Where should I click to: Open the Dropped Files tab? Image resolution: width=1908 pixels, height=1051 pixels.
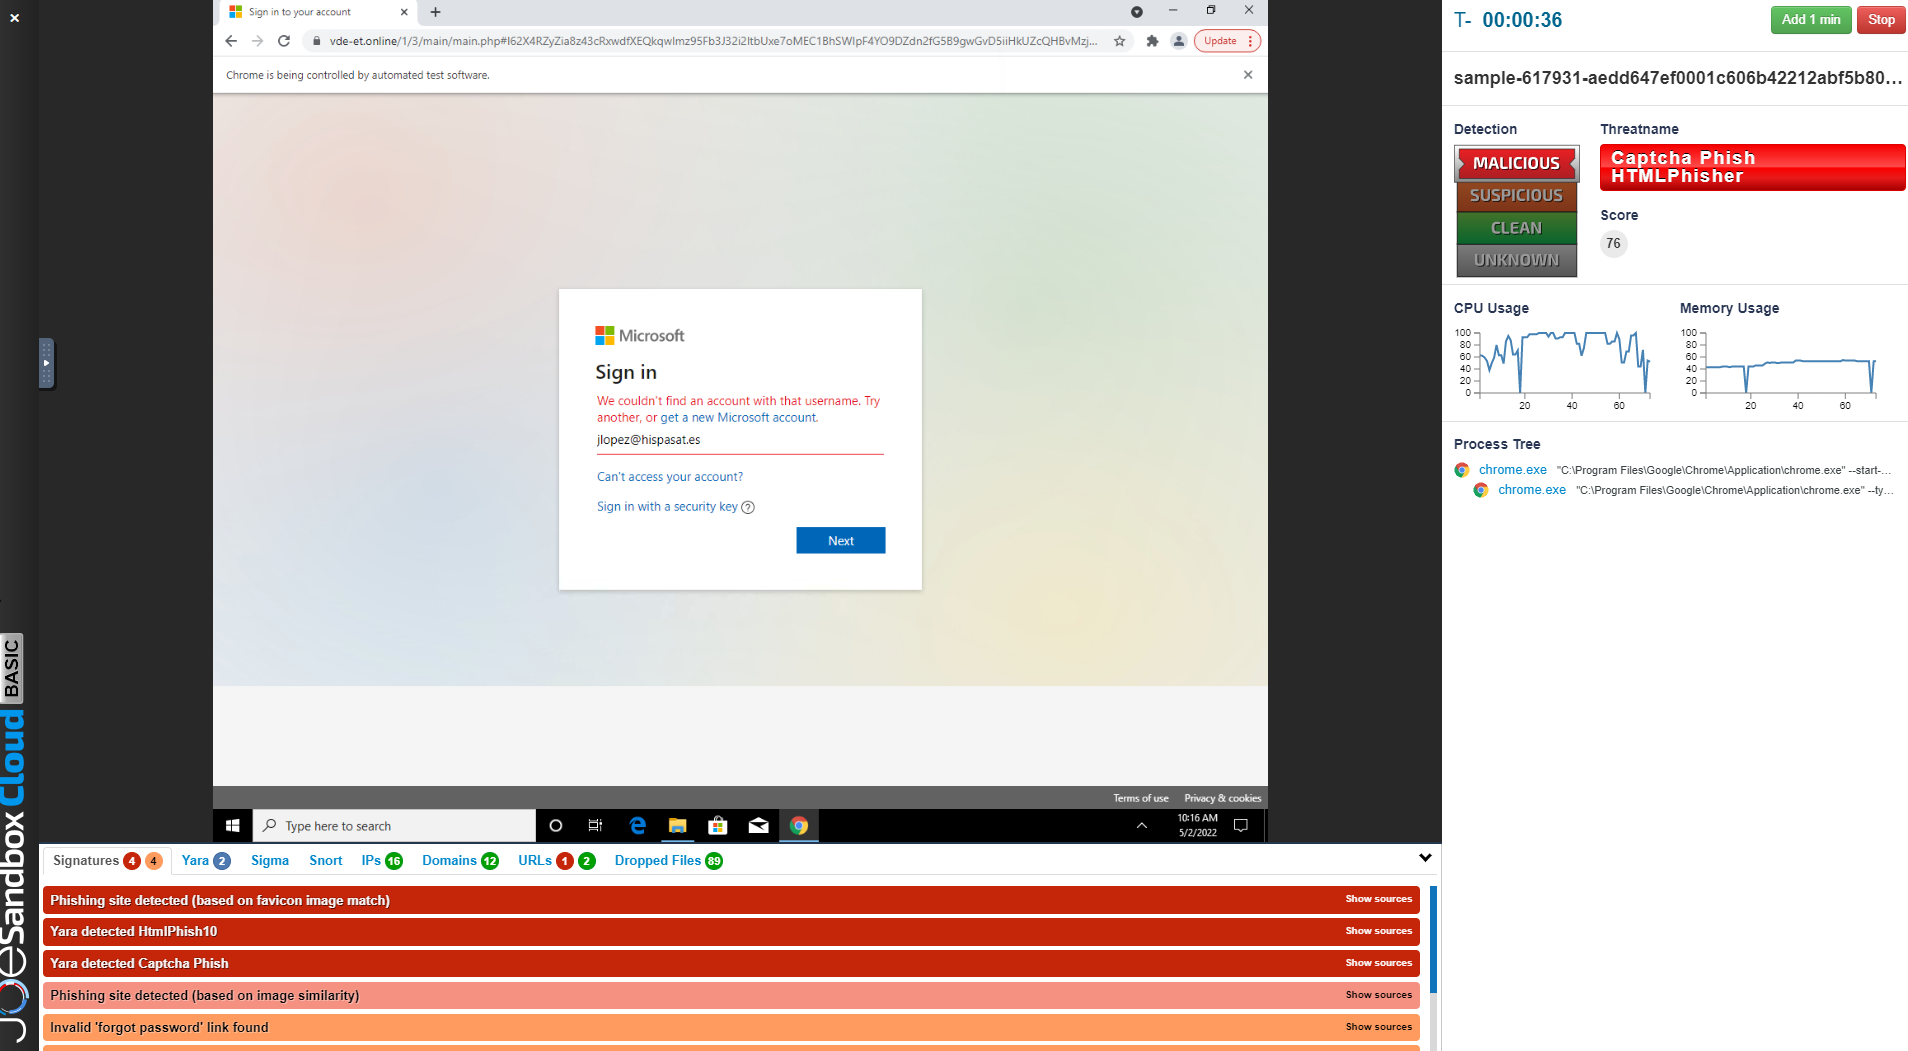click(668, 861)
